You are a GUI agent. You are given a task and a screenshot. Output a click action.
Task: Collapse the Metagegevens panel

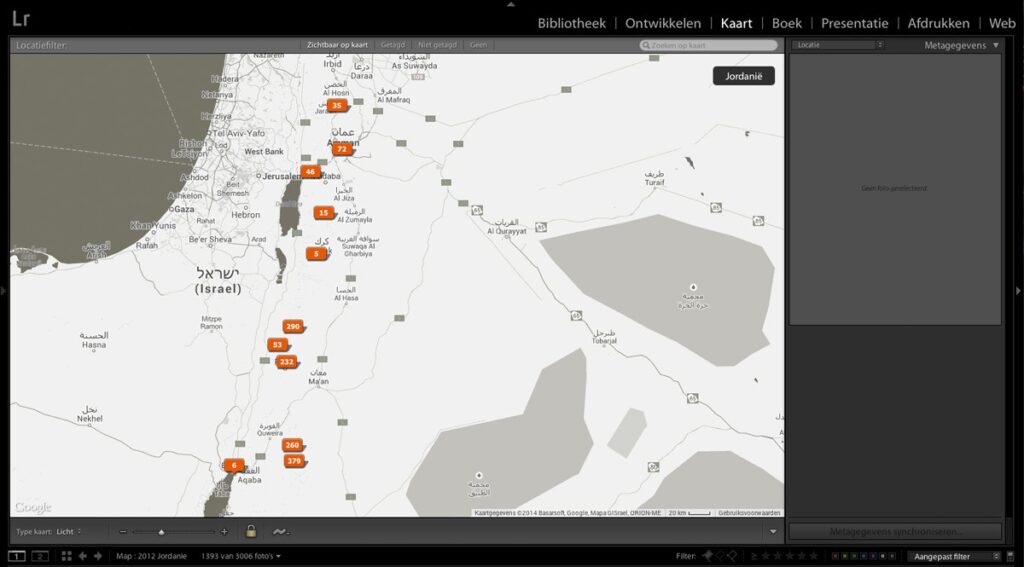995,45
